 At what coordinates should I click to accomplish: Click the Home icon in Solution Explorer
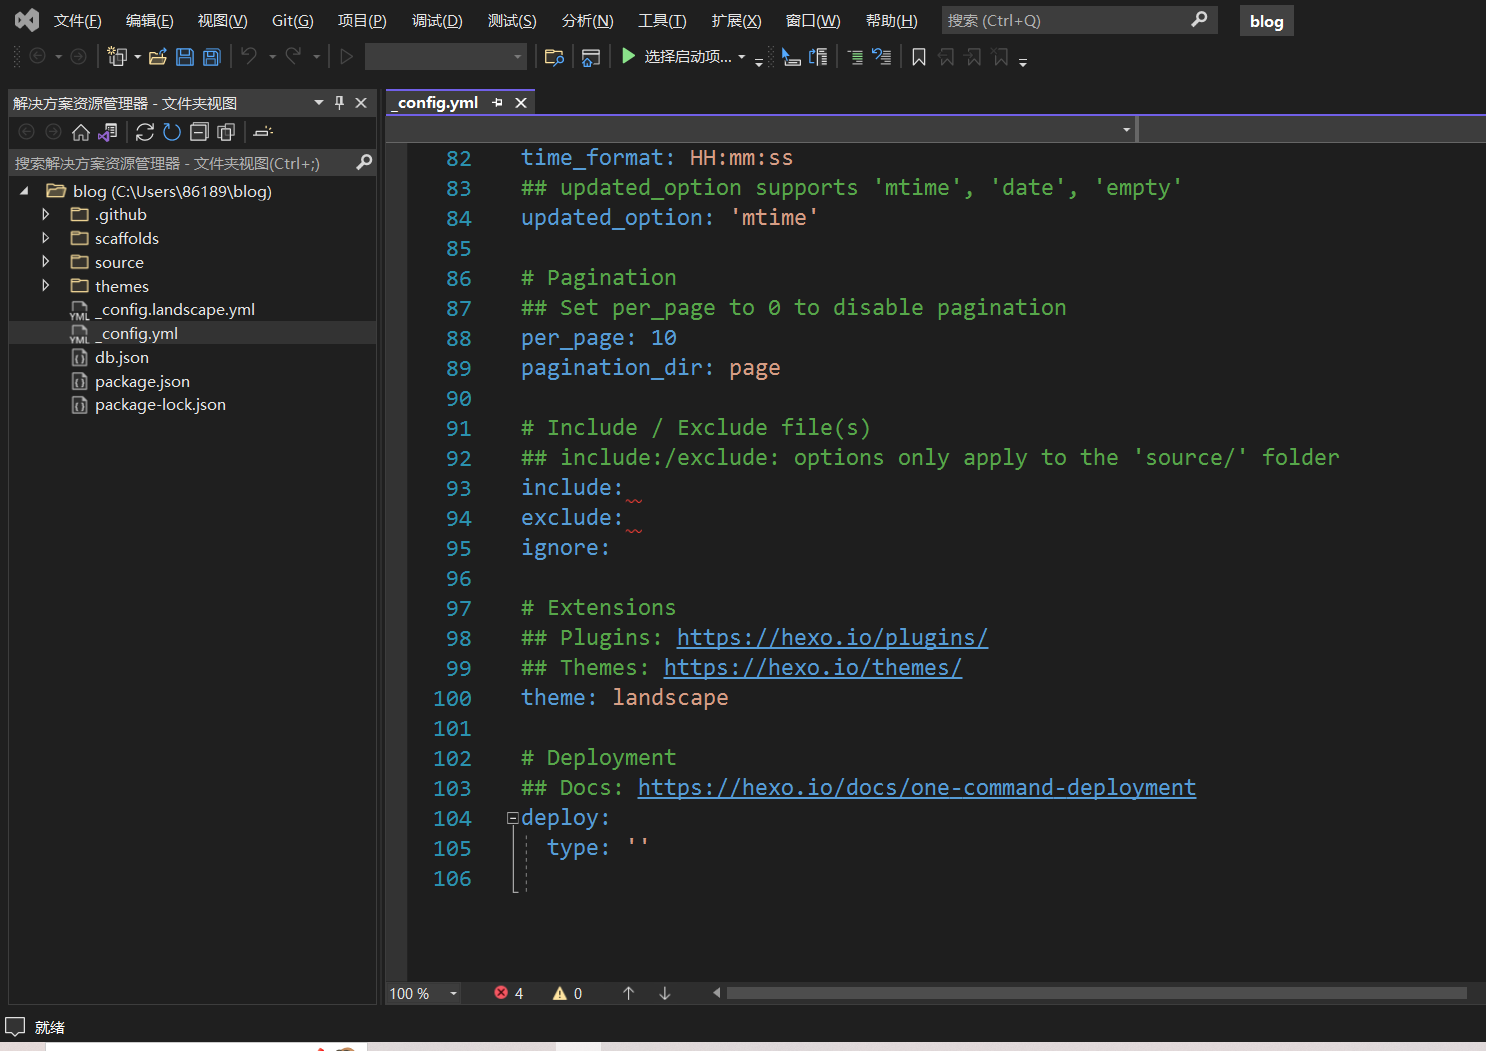(81, 132)
